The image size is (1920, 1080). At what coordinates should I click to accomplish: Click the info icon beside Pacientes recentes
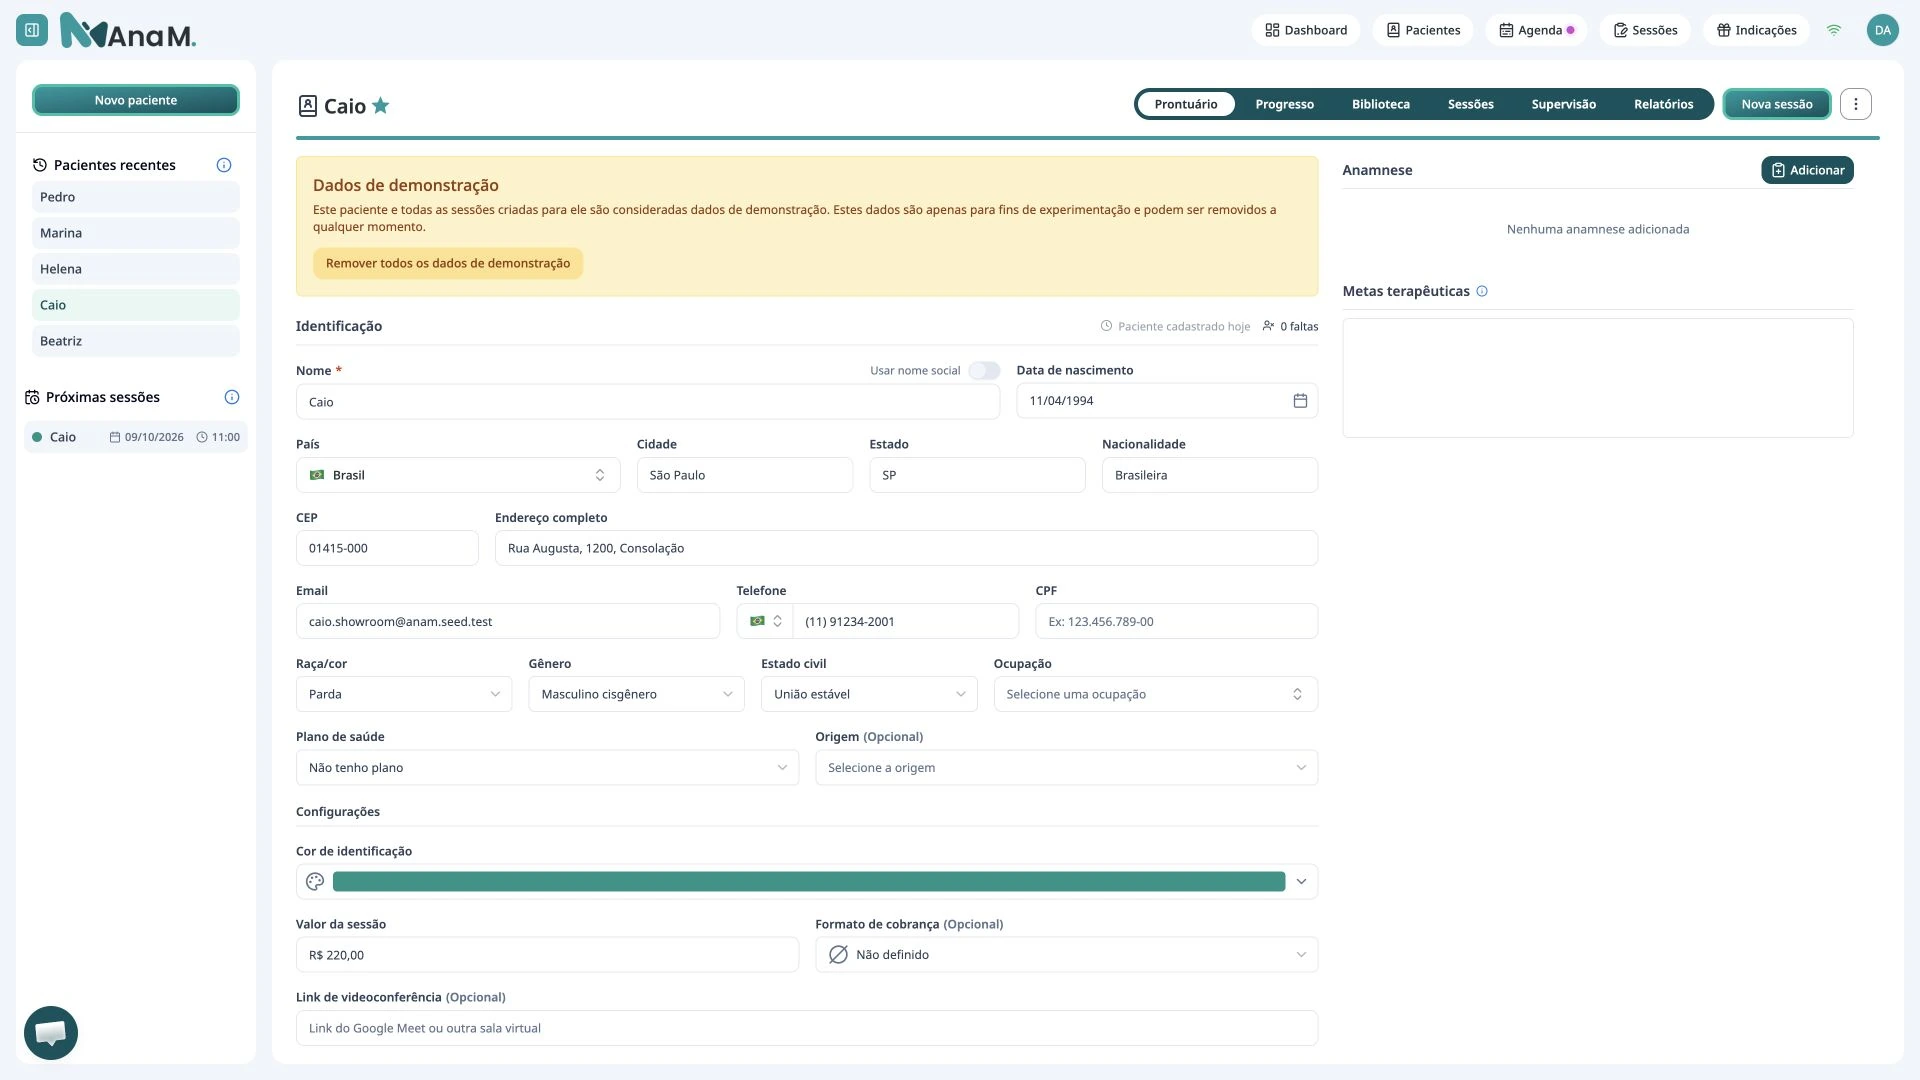224,165
